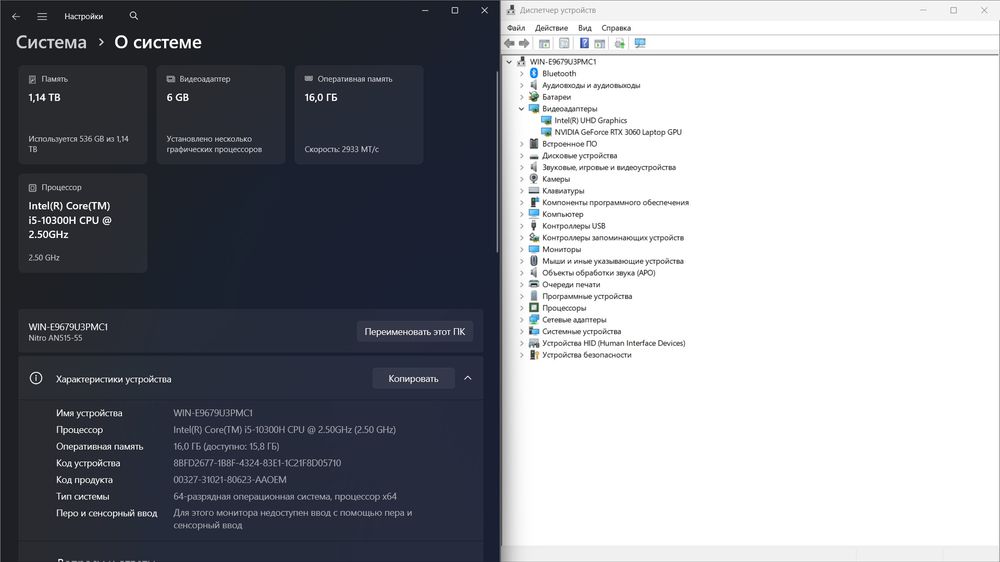Select the Оперативная память 16,0 ГБ card
The width and height of the screenshot is (1000, 562).
tap(359, 115)
